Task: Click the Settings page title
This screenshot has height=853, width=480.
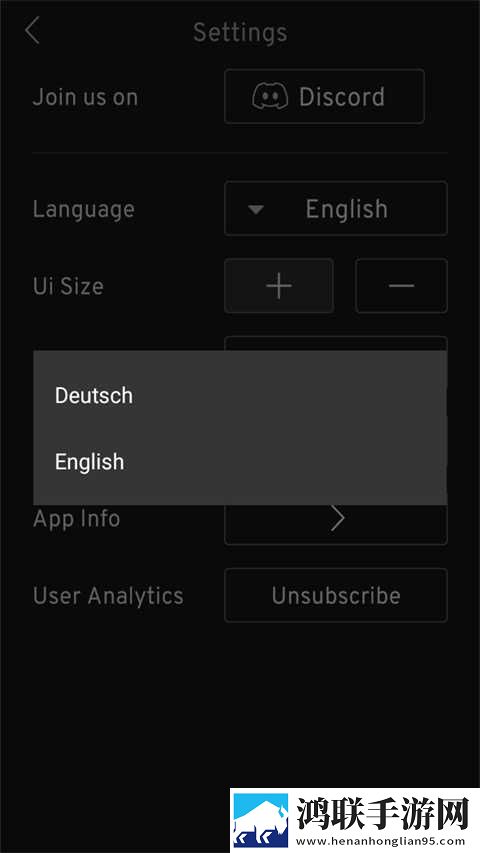Action: click(240, 33)
